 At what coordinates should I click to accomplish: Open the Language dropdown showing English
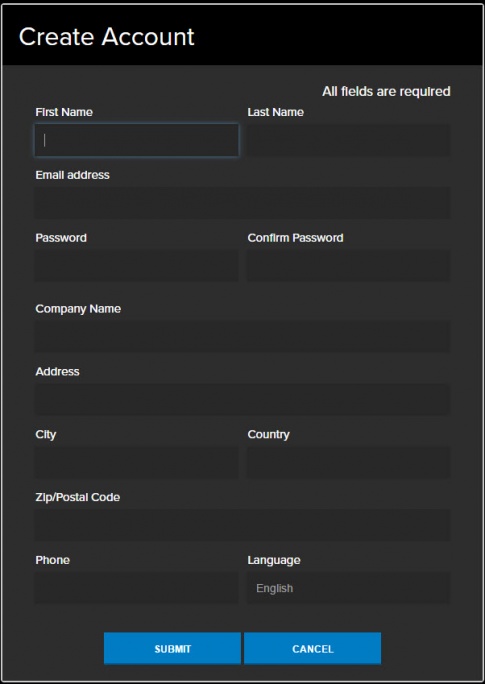point(348,588)
